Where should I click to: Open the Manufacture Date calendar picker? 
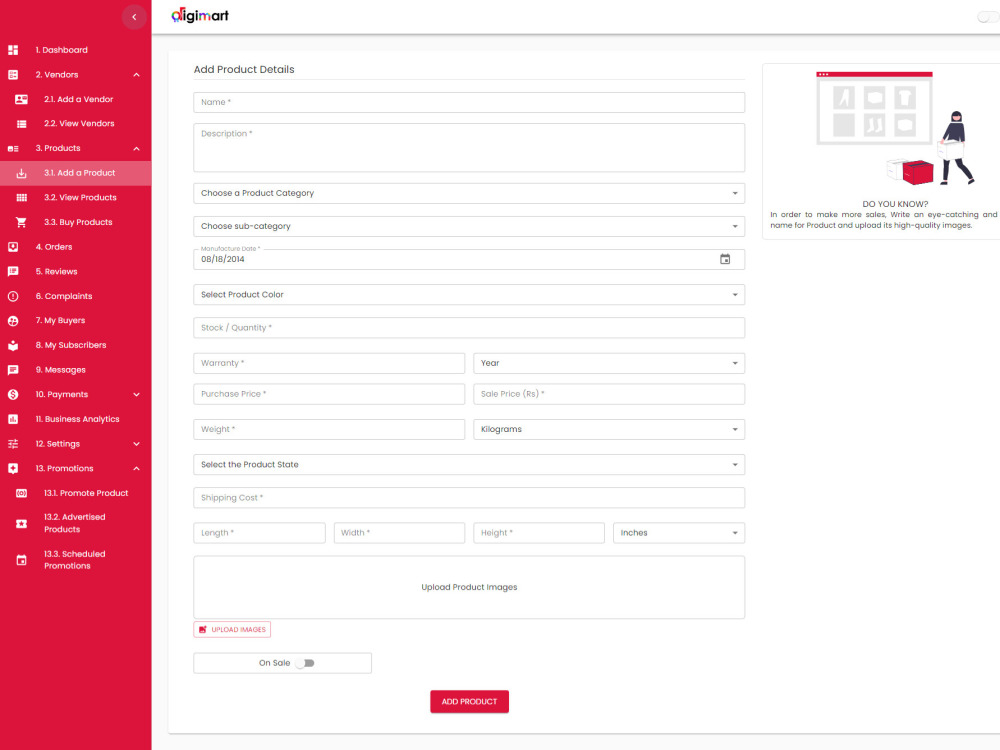(x=725, y=259)
